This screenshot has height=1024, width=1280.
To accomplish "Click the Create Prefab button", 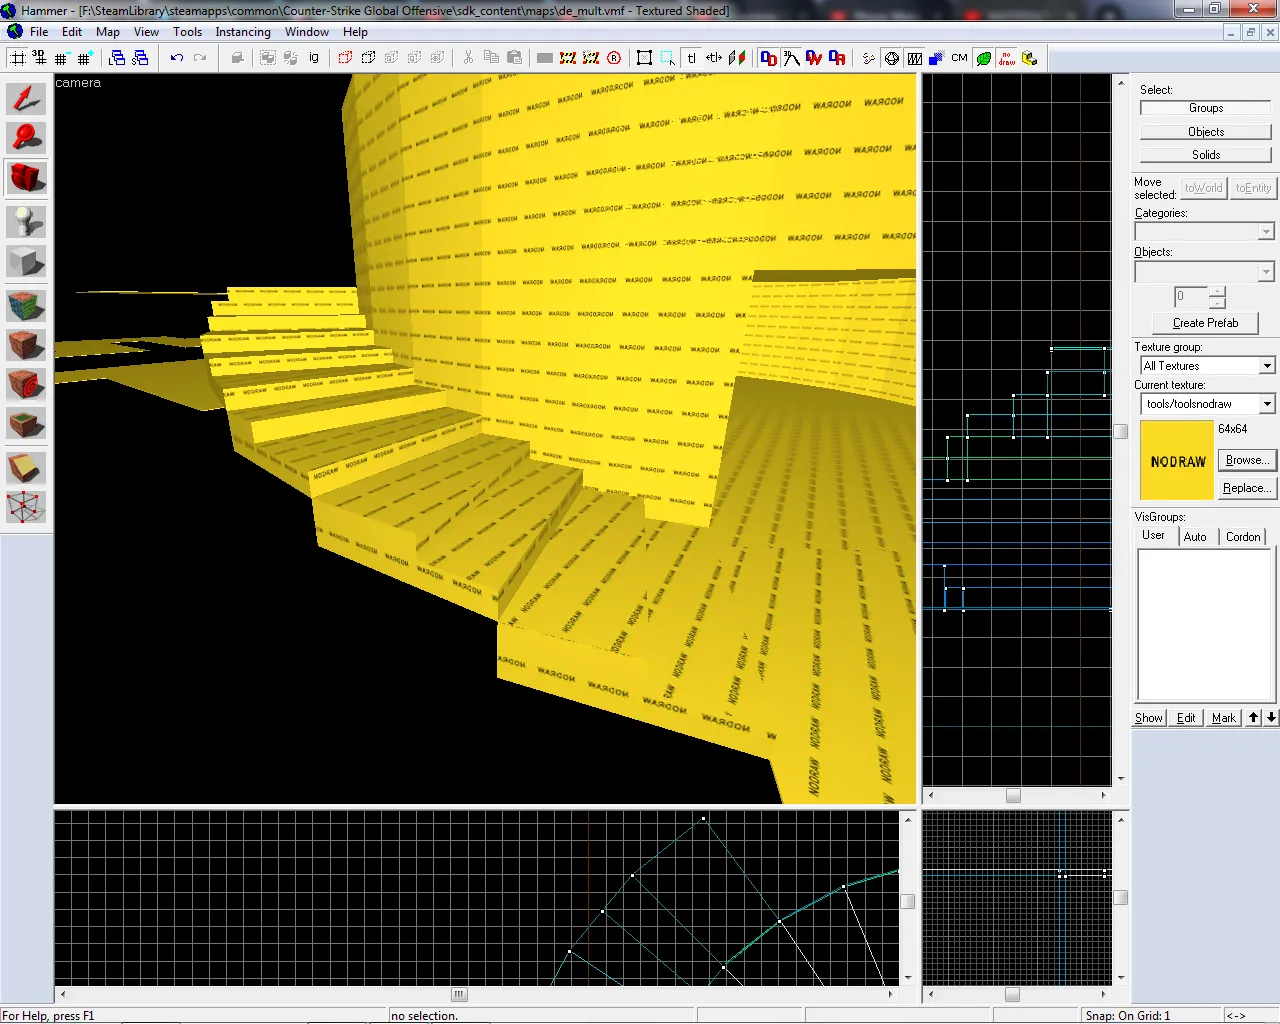I will click(x=1205, y=323).
